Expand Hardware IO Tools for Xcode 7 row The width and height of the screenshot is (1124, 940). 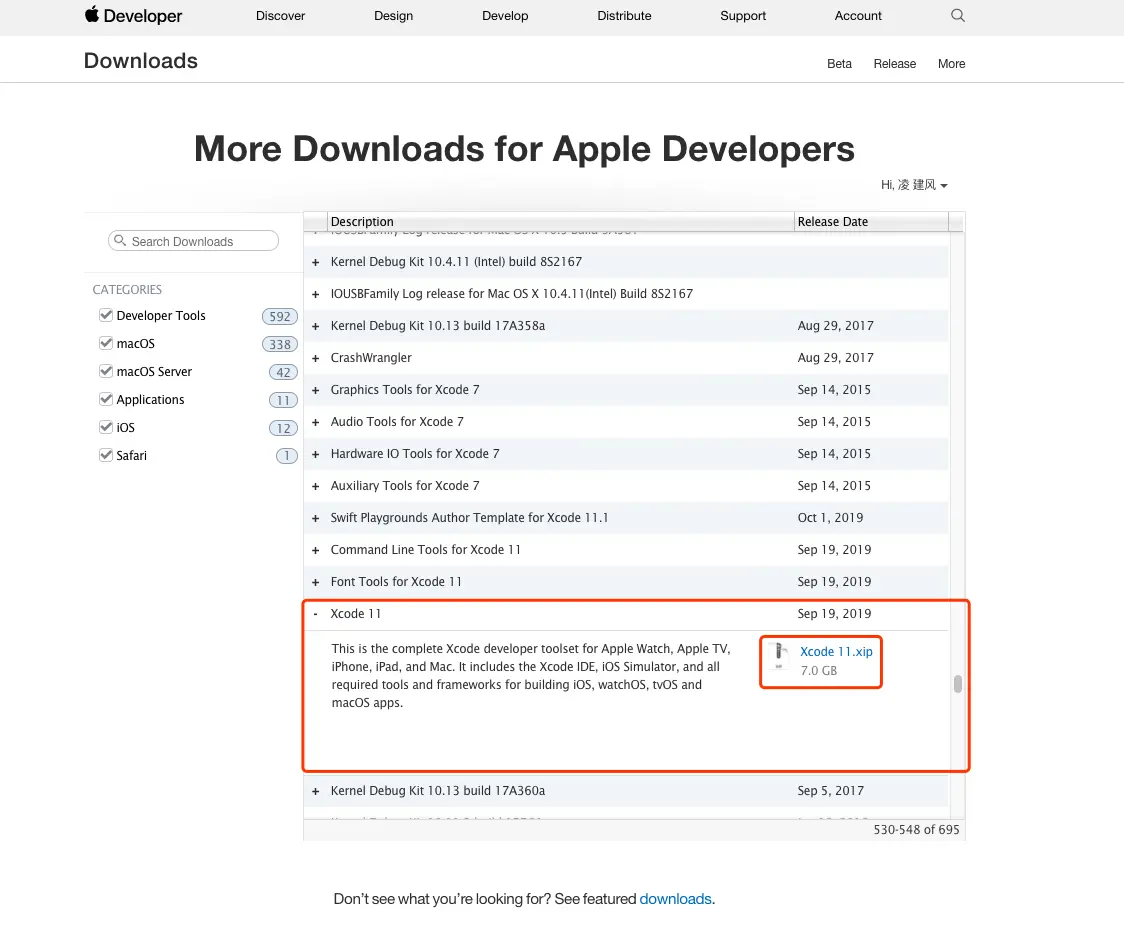tap(315, 454)
